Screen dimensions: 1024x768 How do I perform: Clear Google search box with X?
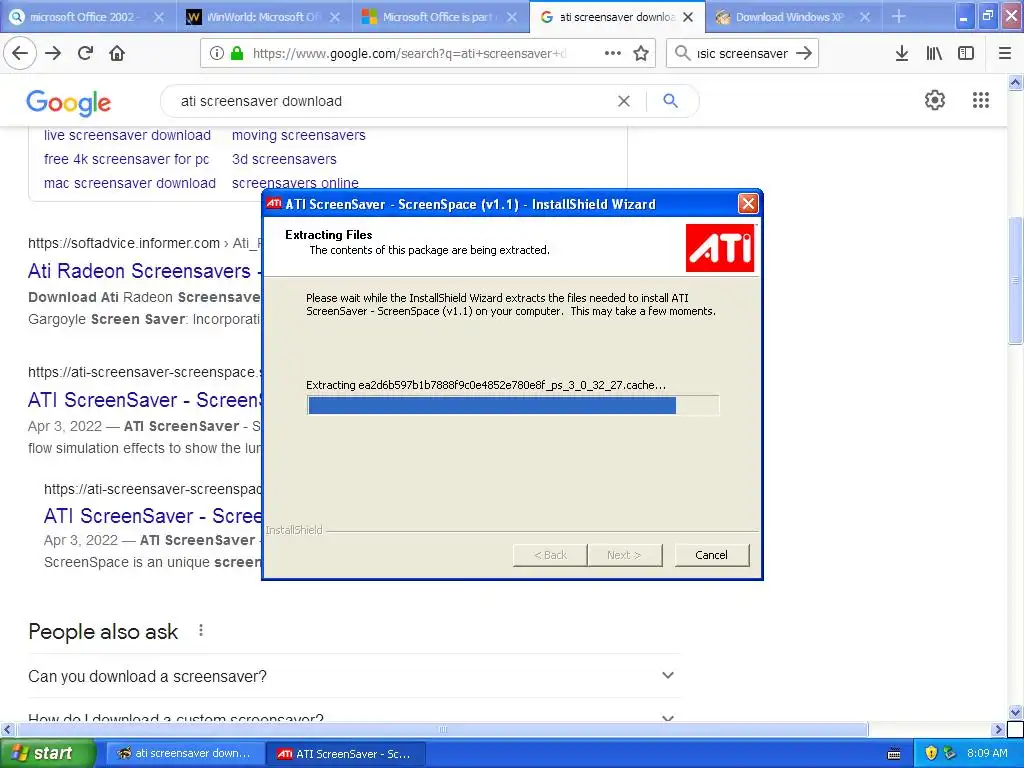click(x=624, y=101)
